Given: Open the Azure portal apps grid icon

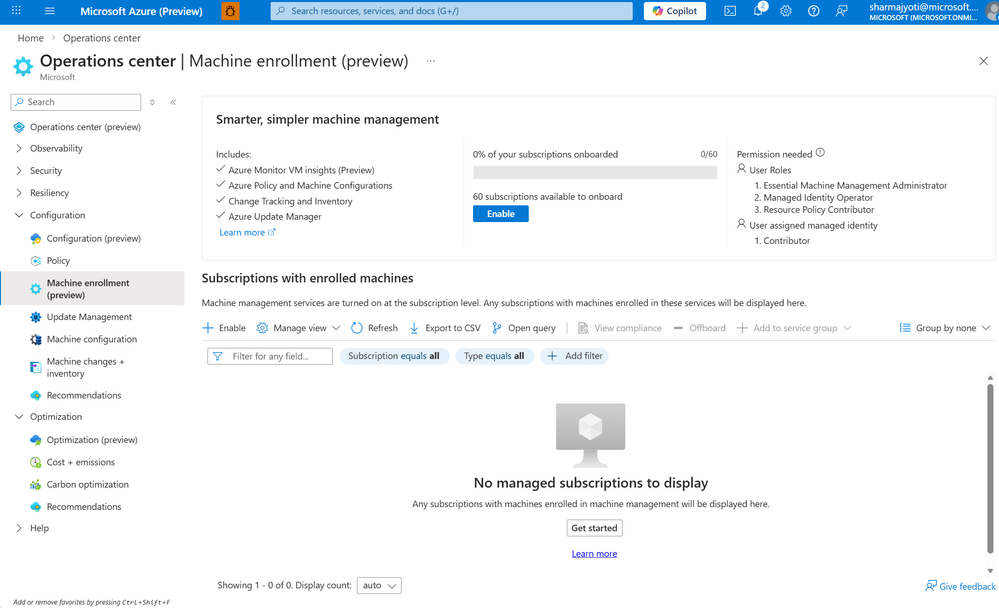Looking at the screenshot, I should pyautogui.click(x=17, y=11).
